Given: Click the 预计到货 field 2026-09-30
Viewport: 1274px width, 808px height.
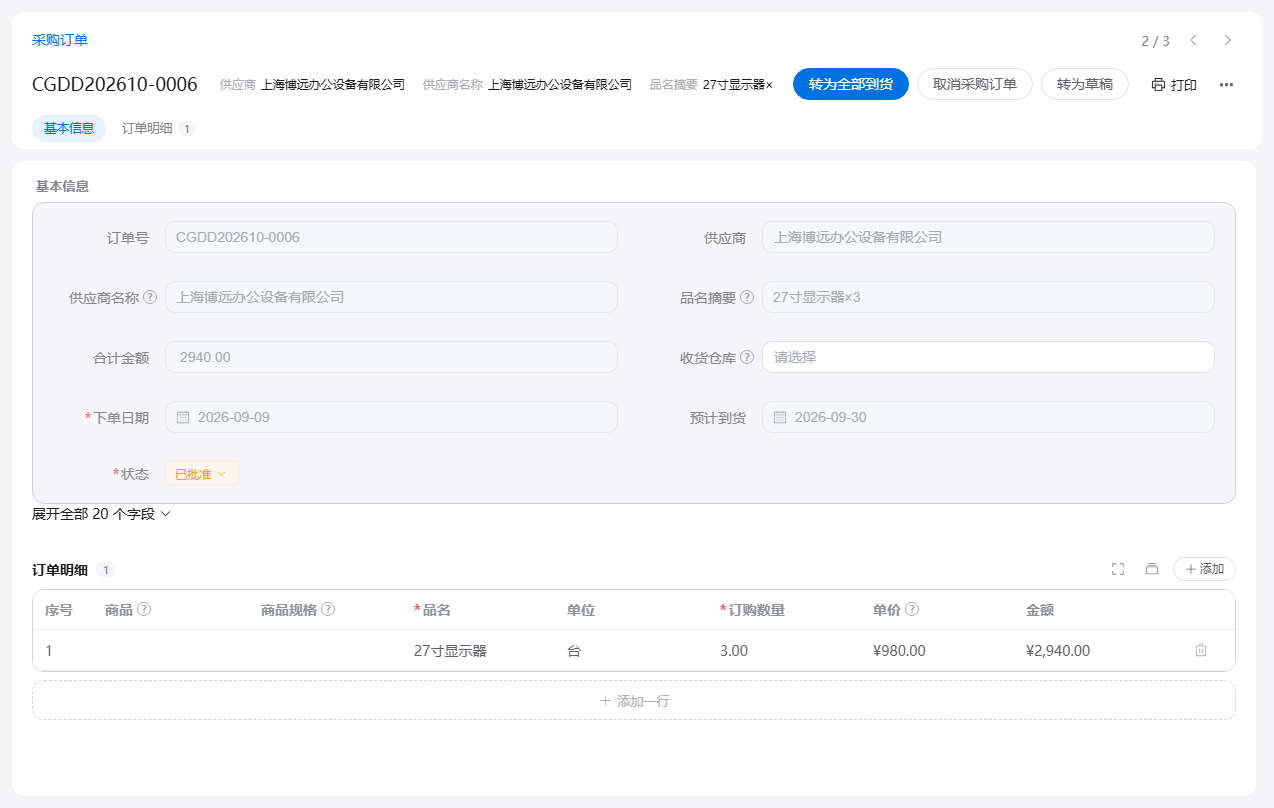Looking at the screenshot, I should point(988,417).
